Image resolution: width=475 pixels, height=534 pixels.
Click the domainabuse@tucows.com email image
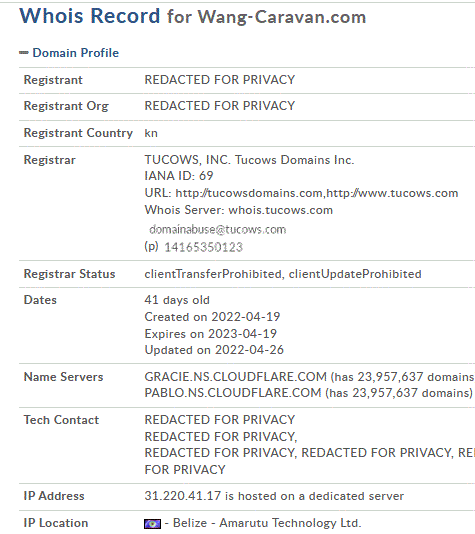(x=218, y=230)
